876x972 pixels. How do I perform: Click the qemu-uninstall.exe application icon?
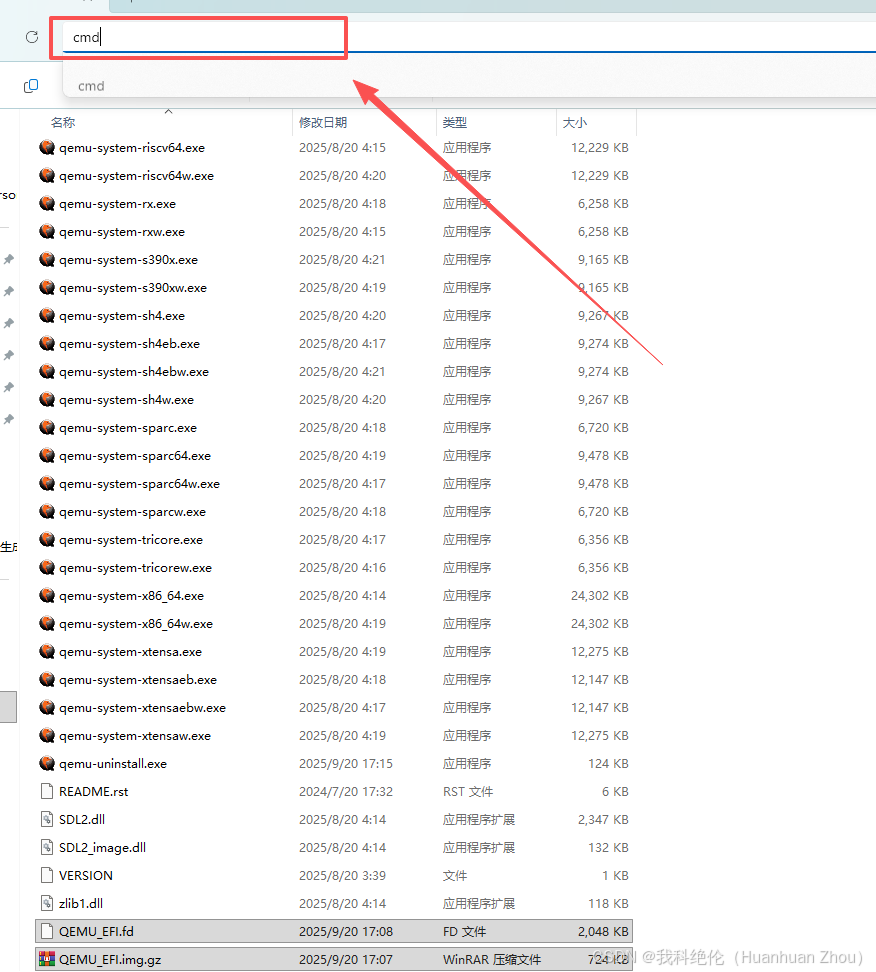[47, 763]
